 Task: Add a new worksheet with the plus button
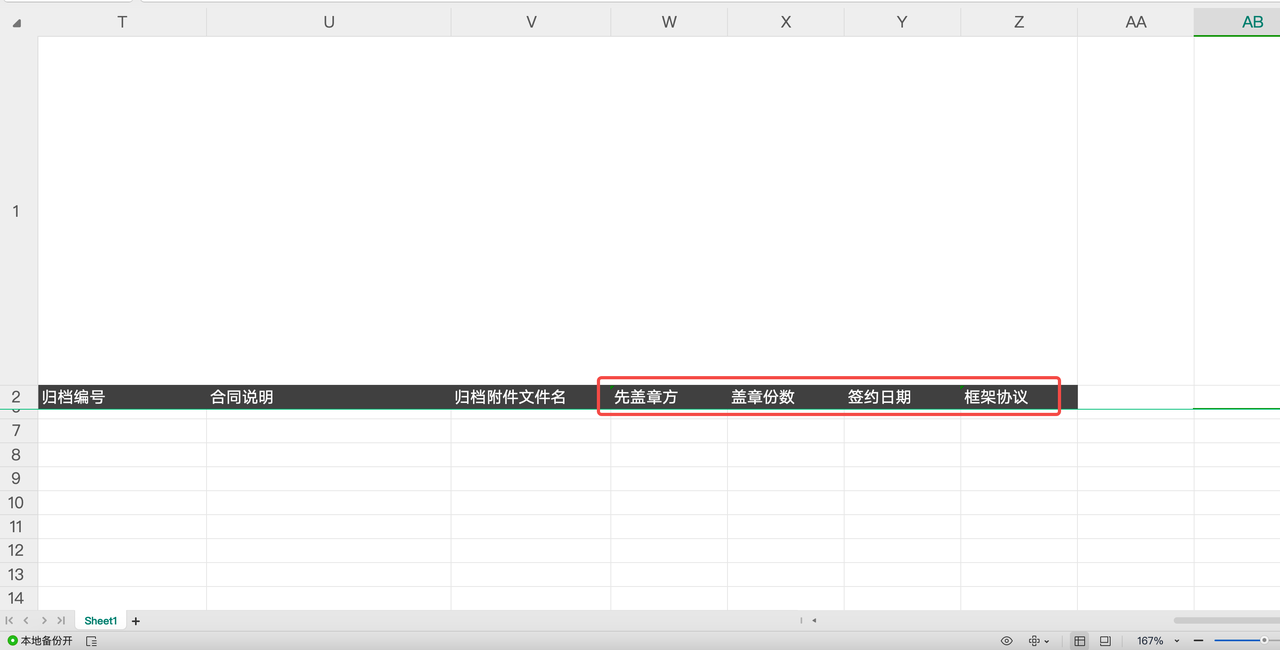(136, 620)
